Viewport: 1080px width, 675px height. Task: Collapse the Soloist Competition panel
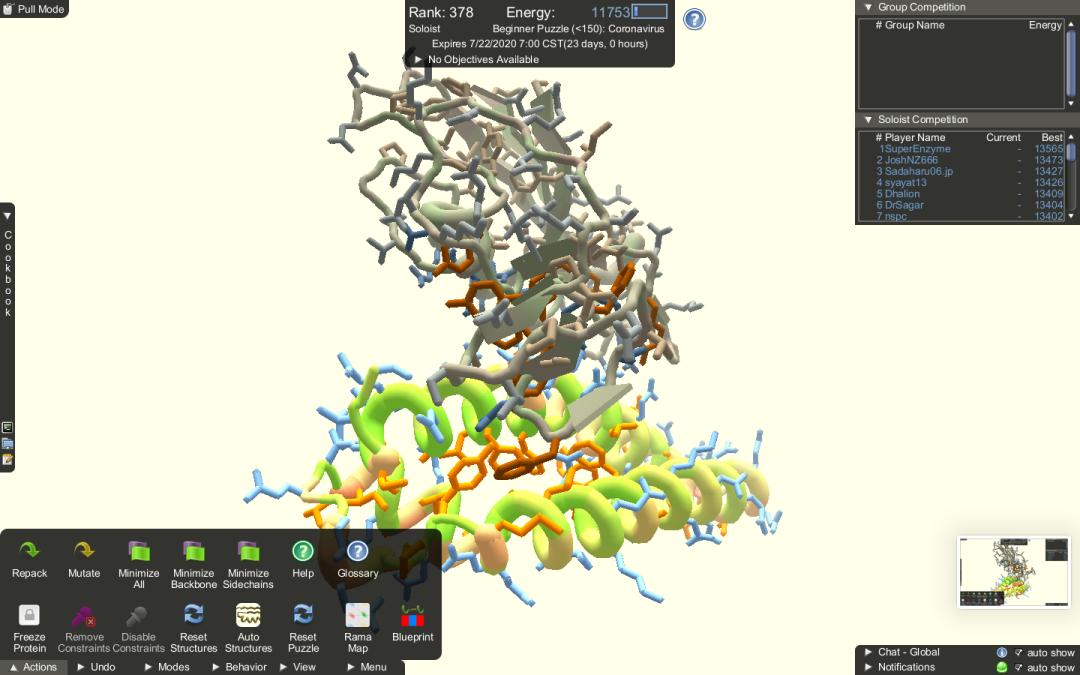[868, 119]
